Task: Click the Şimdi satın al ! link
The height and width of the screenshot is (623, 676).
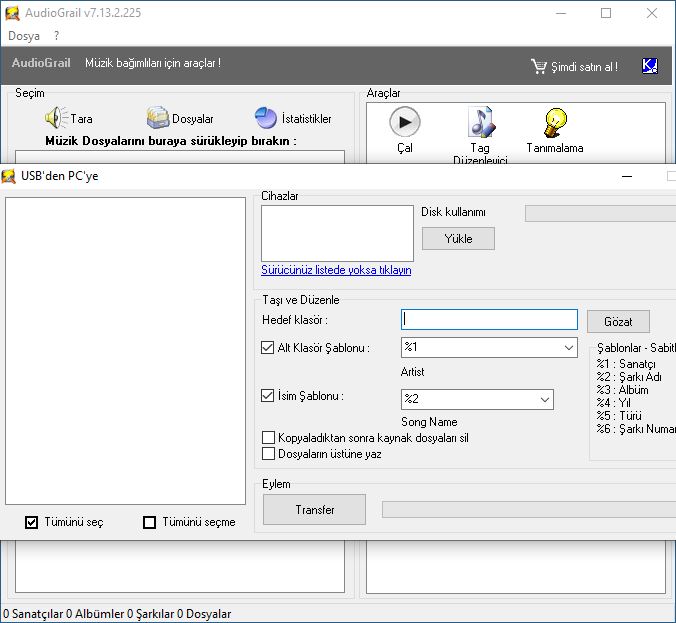Action: pyautogui.click(x=585, y=67)
